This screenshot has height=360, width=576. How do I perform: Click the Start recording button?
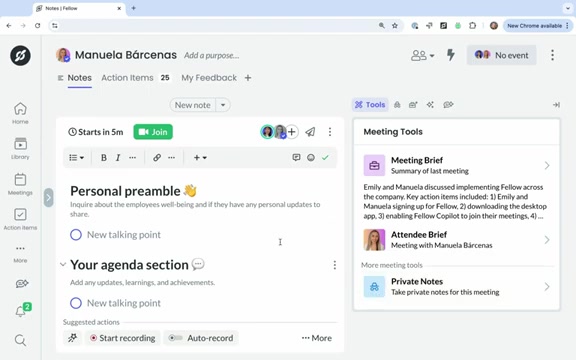click(123, 338)
